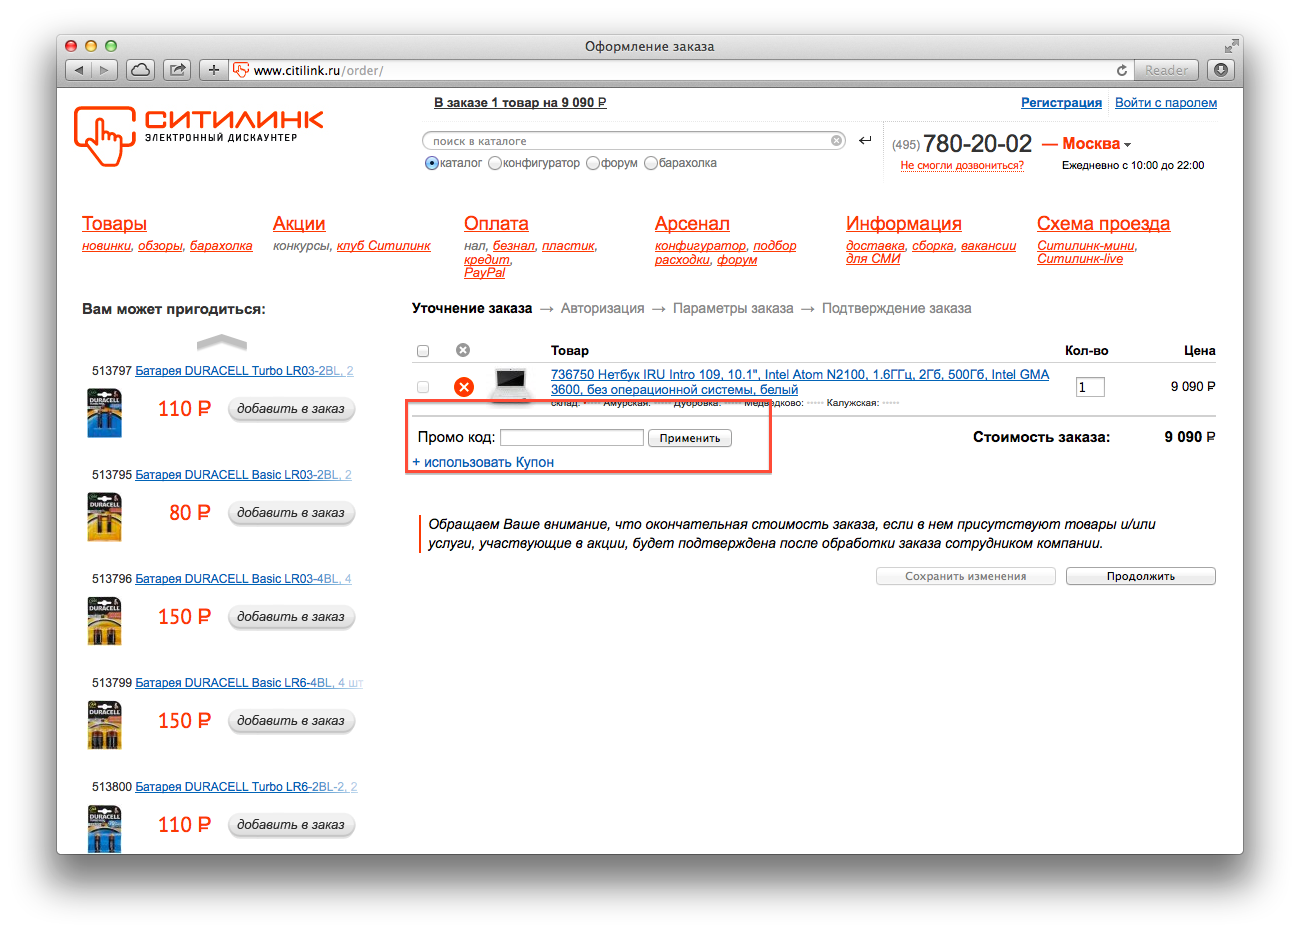Open the кредит payment link
Image resolution: width=1300 pixels, height=933 pixels.
pyautogui.click(x=486, y=259)
